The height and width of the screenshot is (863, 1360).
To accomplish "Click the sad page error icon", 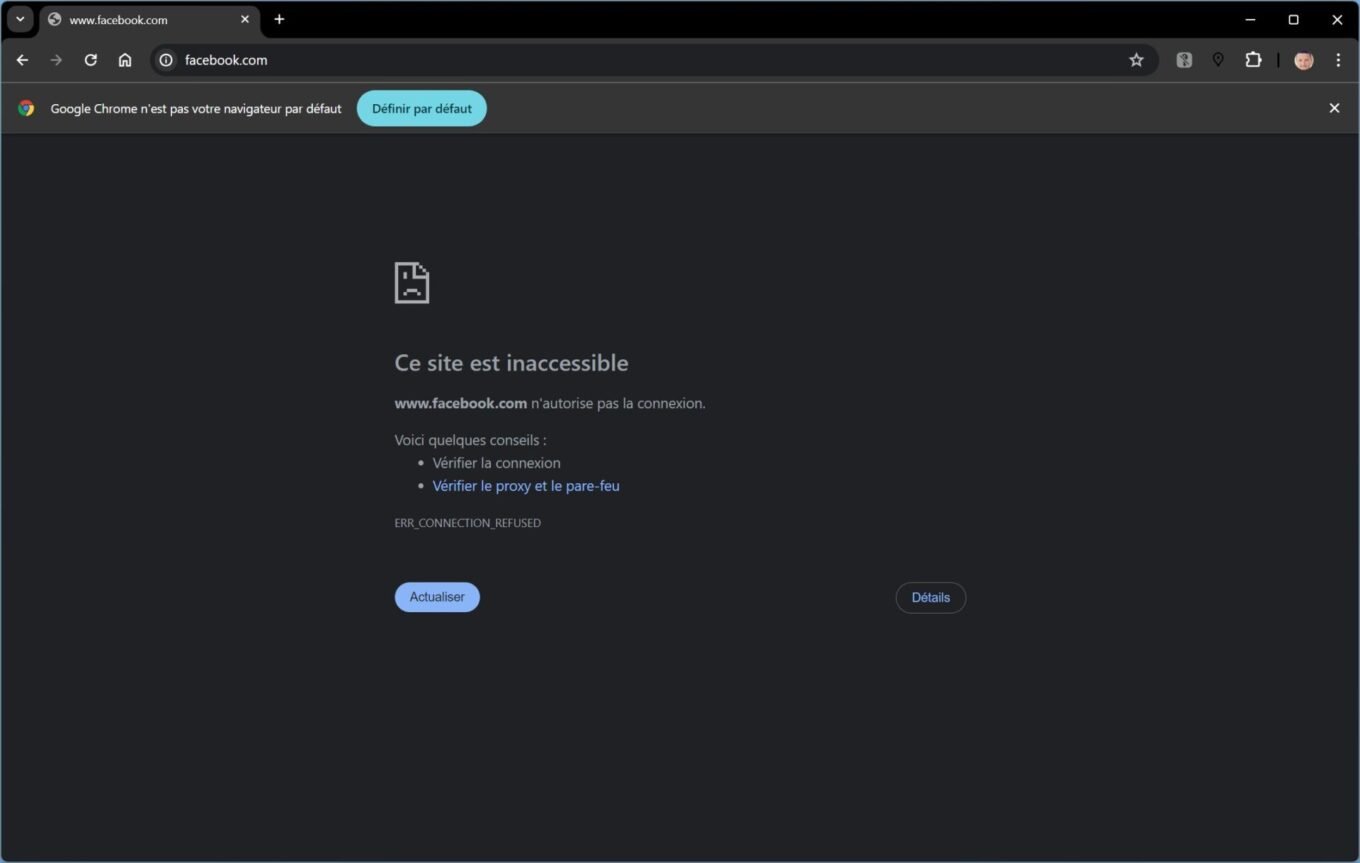I will point(412,283).
